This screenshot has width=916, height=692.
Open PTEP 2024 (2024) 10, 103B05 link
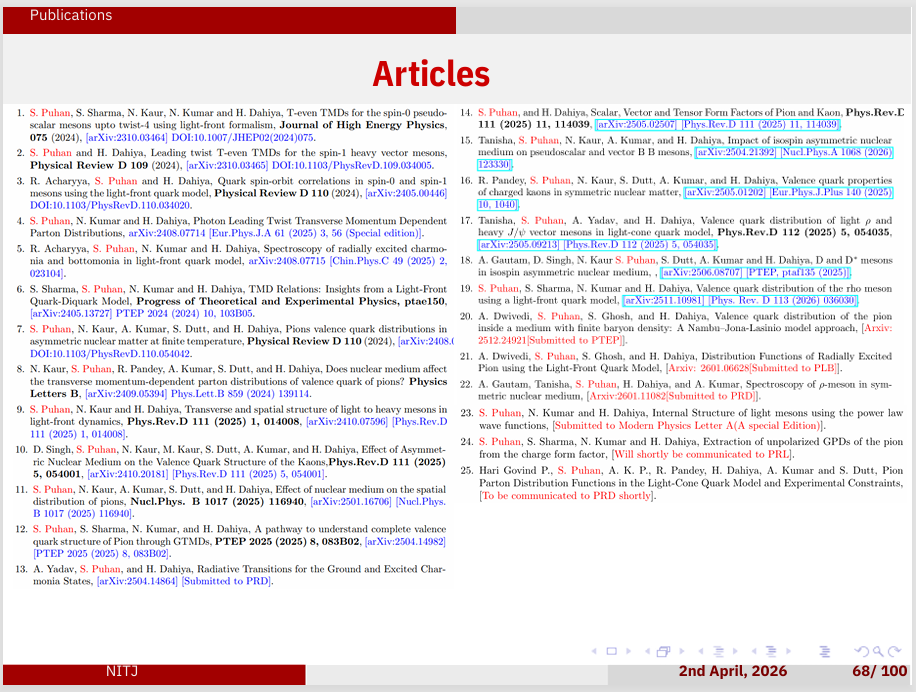click(x=184, y=313)
